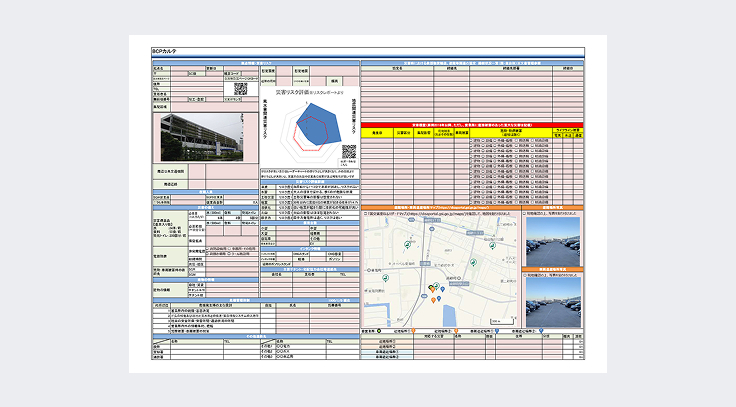Toggle the checkbox above the upper parking photo
This screenshot has height=407, width=736.
tap(523, 213)
